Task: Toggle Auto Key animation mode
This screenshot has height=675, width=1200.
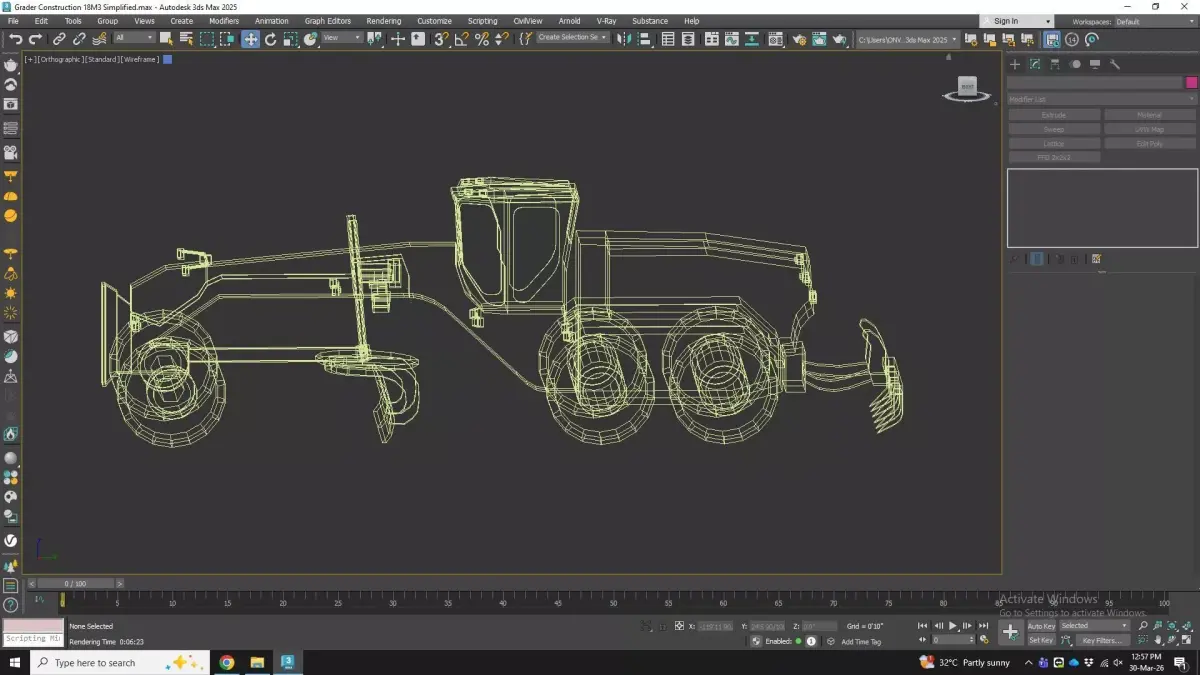Action: [1041, 626]
